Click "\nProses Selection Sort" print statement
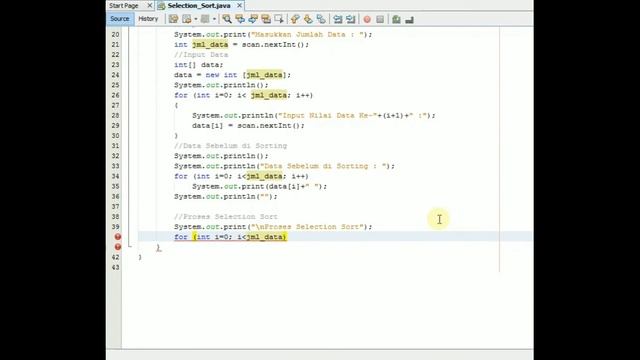Image resolution: width=640 pixels, height=360 pixels. click(x=273, y=227)
